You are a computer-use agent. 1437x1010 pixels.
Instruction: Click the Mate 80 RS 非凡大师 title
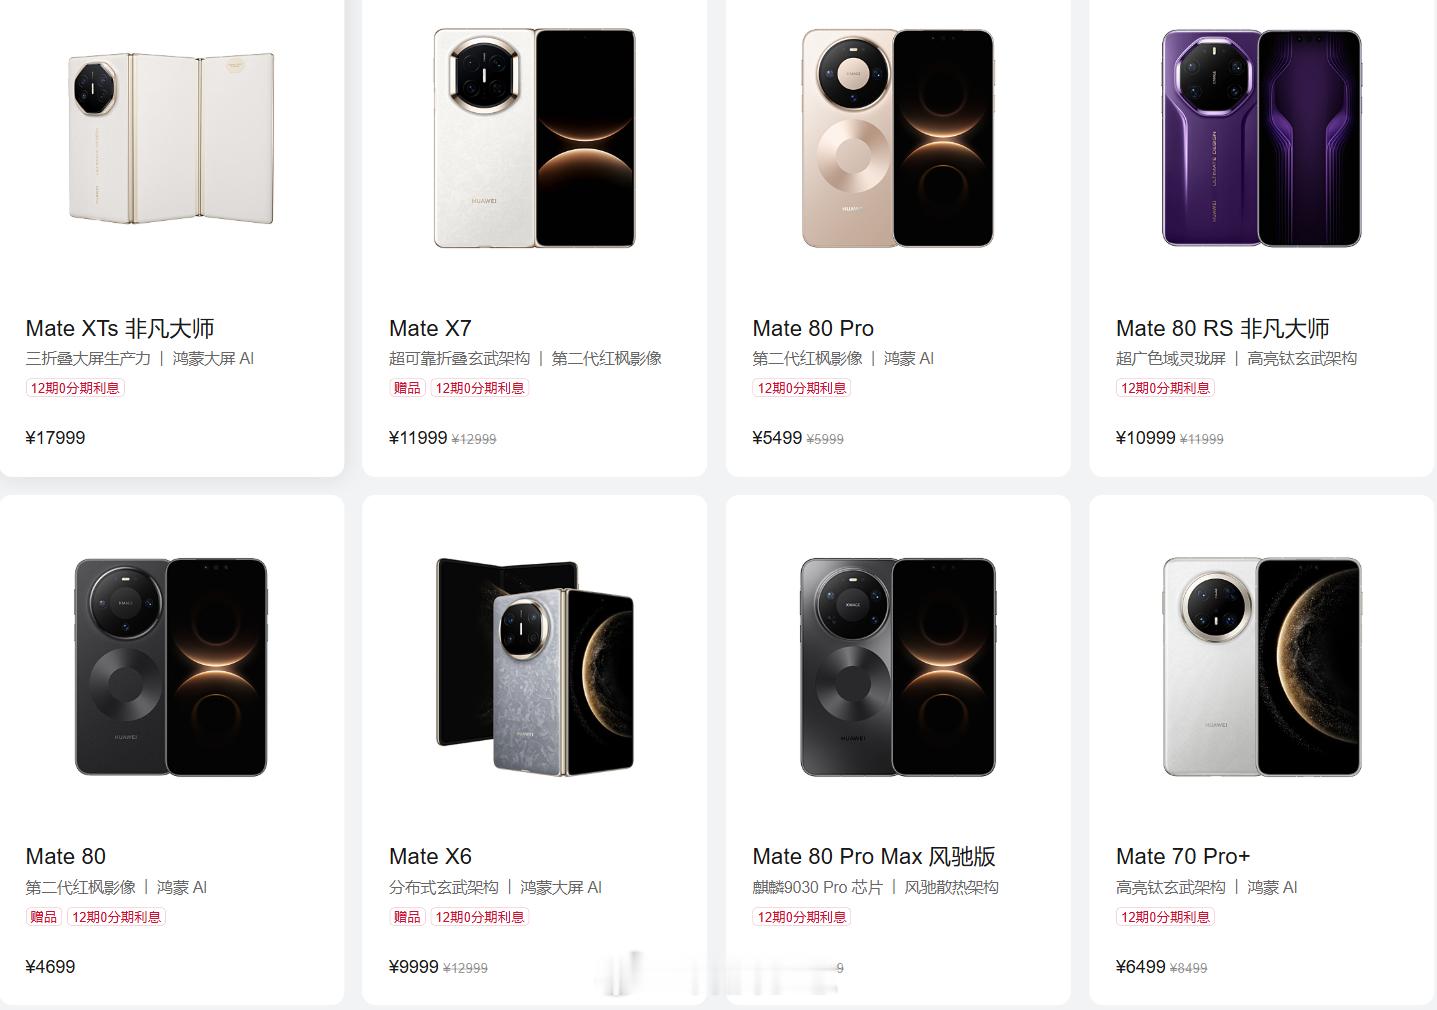click(1222, 328)
